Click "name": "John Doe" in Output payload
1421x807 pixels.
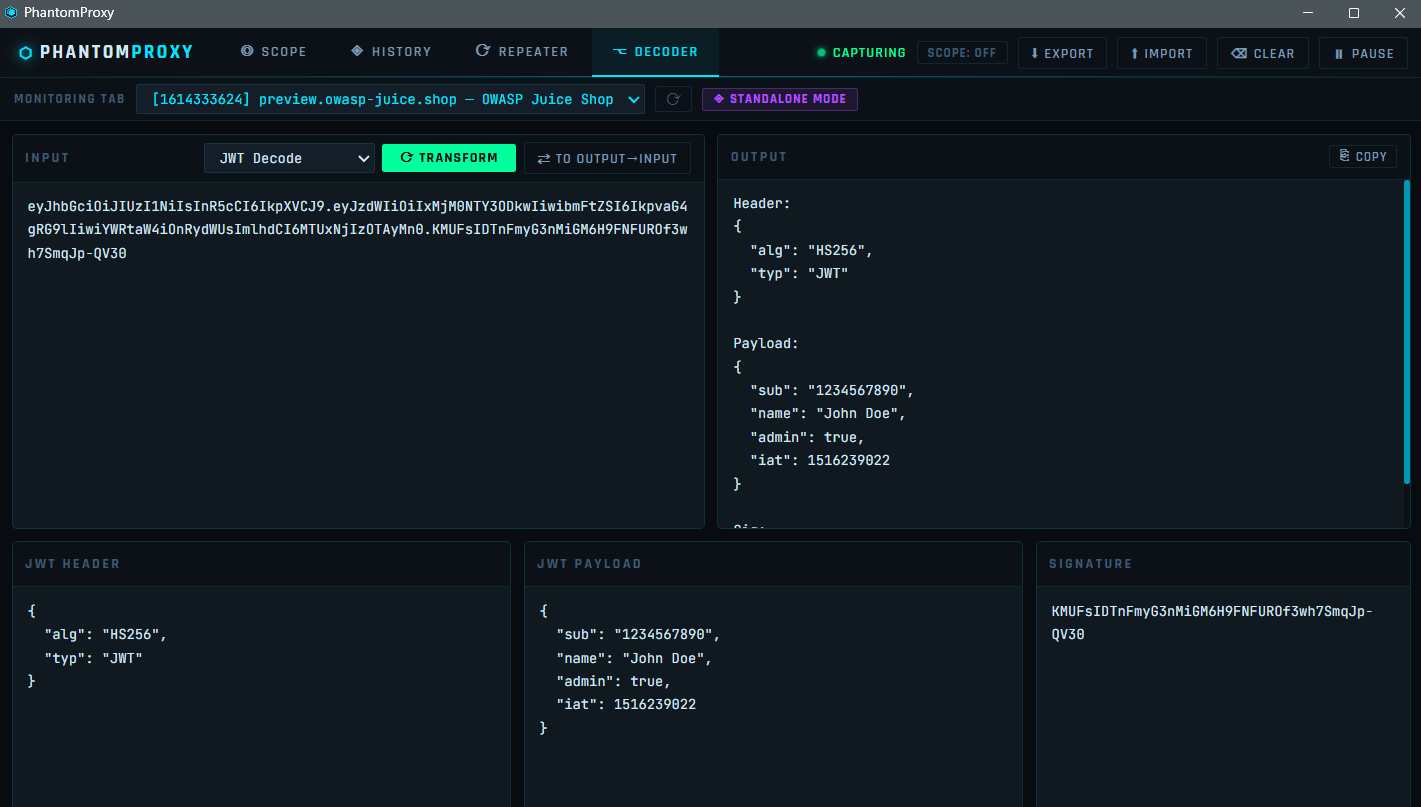pos(828,413)
